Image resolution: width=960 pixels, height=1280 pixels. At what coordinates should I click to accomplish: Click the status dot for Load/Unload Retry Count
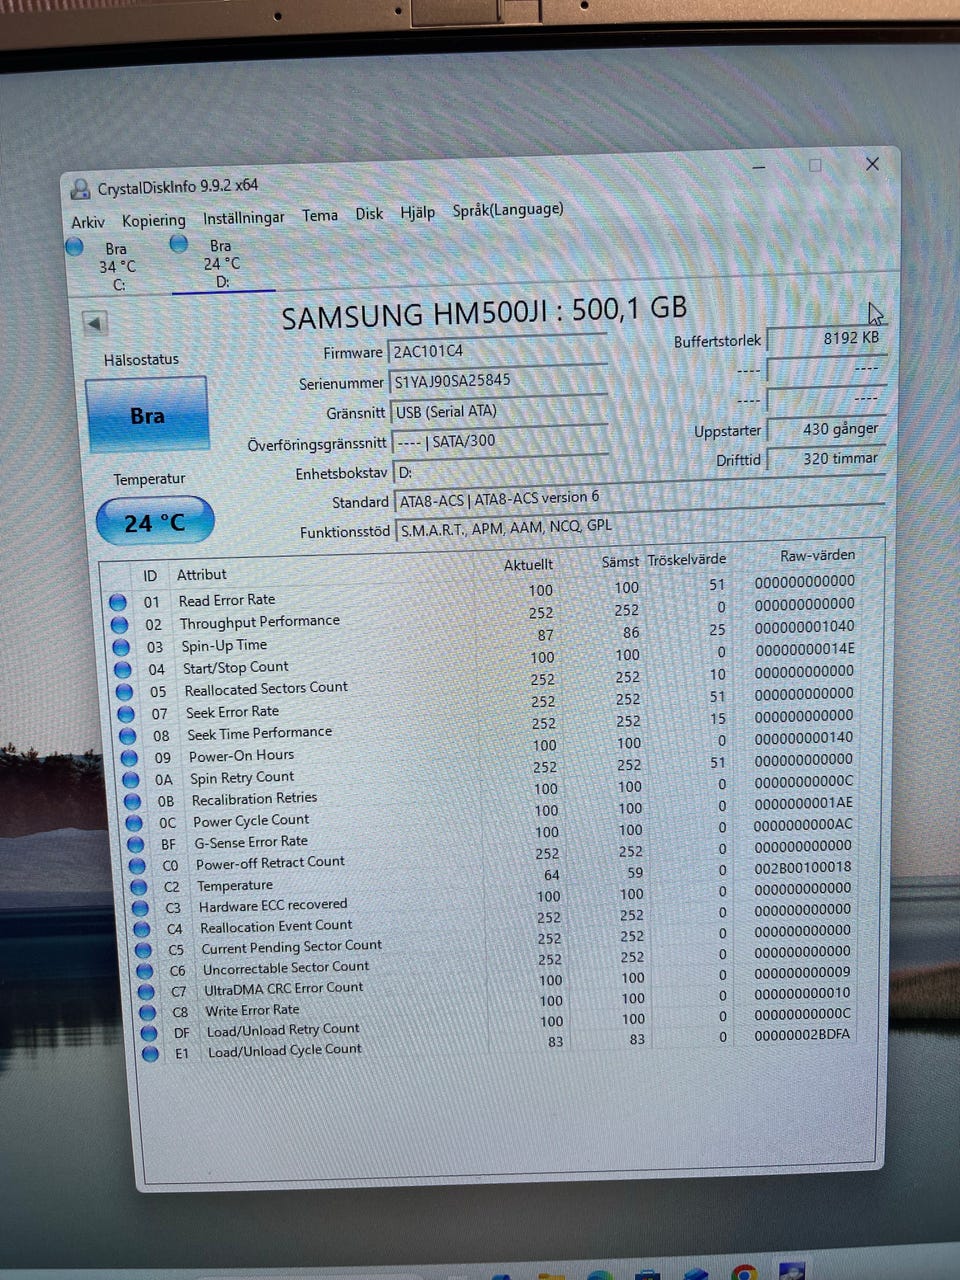[x=149, y=1033]
